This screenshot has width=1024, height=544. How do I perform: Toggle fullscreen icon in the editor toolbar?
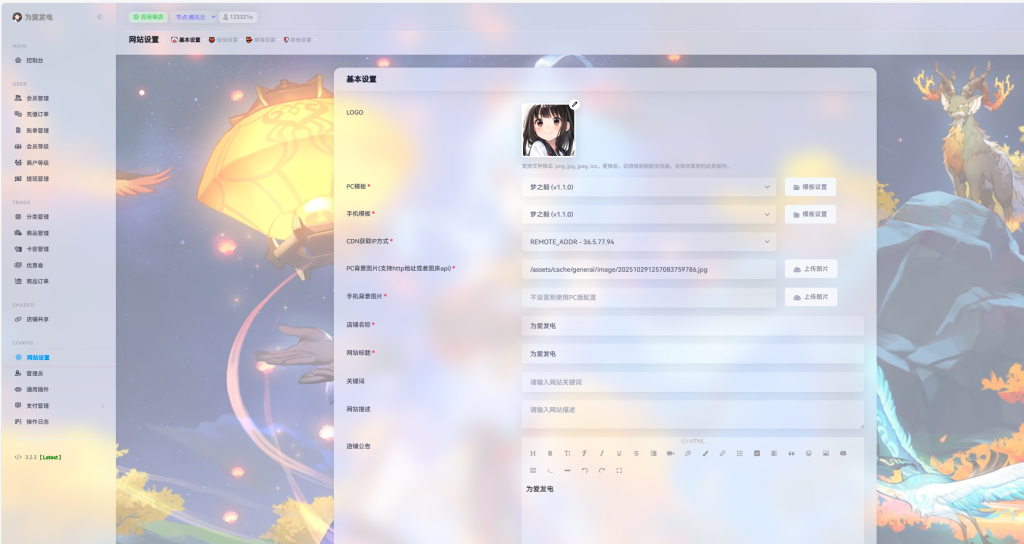619,470
